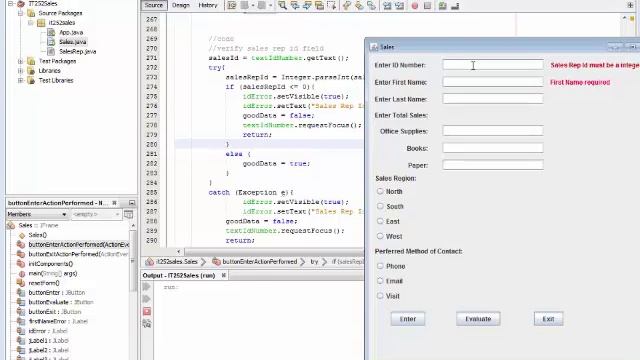Toggle Highlight Search toolbar icon

(320, 5)
